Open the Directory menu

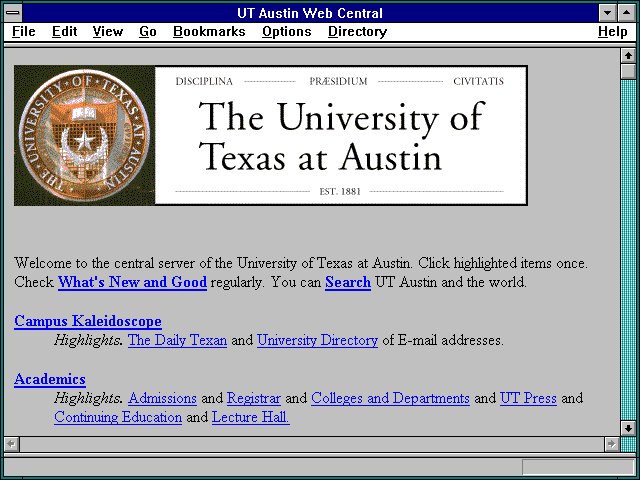(357, 31)
